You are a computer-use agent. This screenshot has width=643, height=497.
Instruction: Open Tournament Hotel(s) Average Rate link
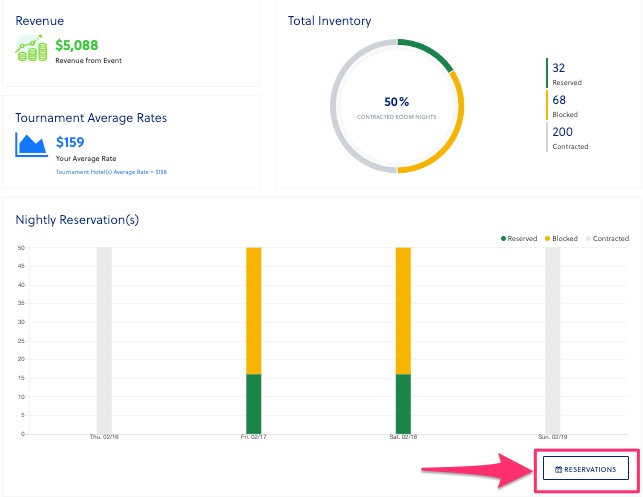click(x=111, y=172)
